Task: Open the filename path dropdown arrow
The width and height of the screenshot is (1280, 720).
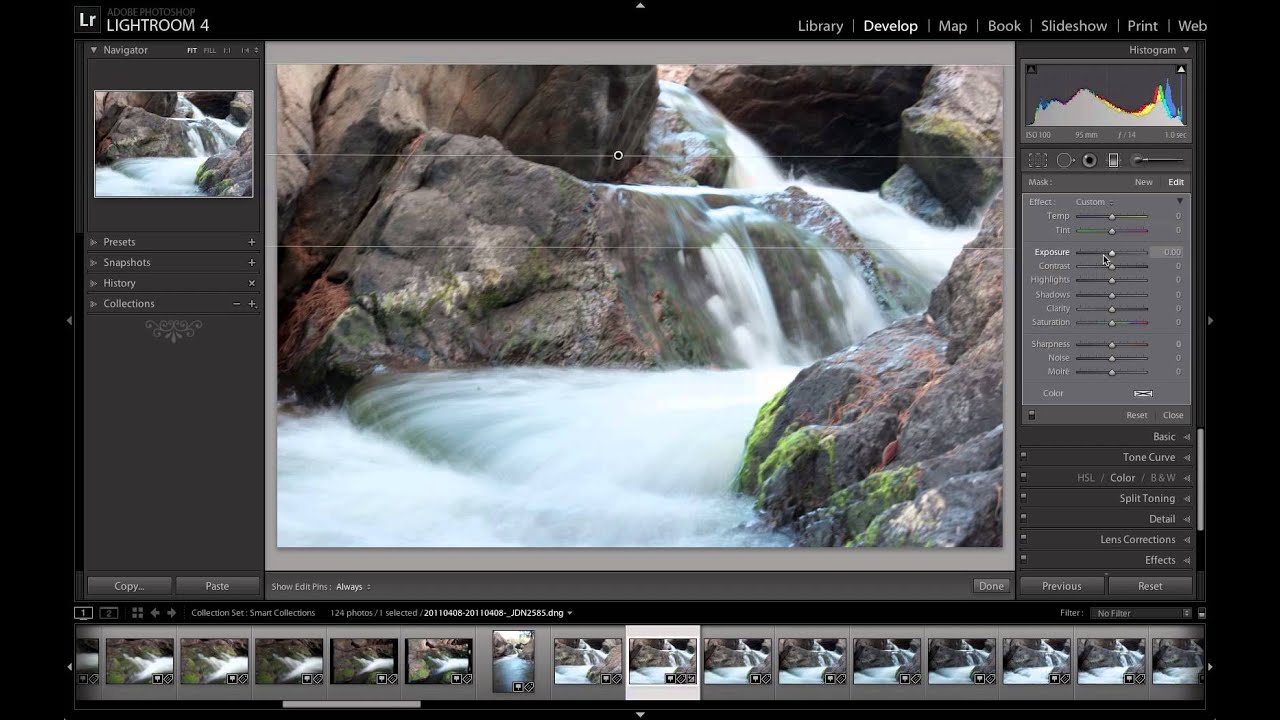Action: [x=570, y=613]
